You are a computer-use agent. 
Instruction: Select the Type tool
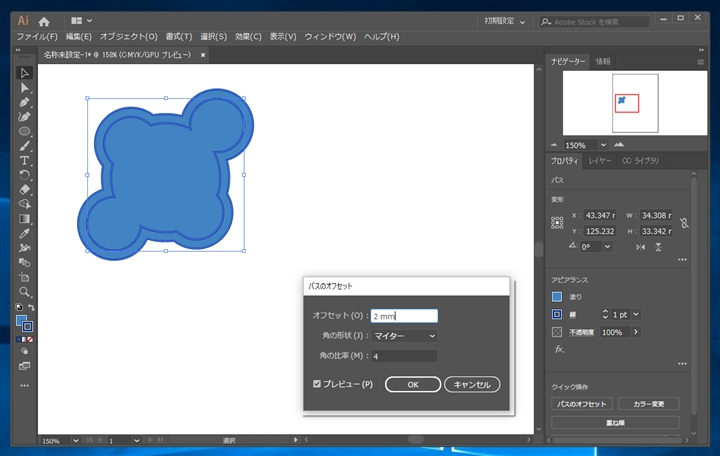pyautogui.click(x=24, y=161)
